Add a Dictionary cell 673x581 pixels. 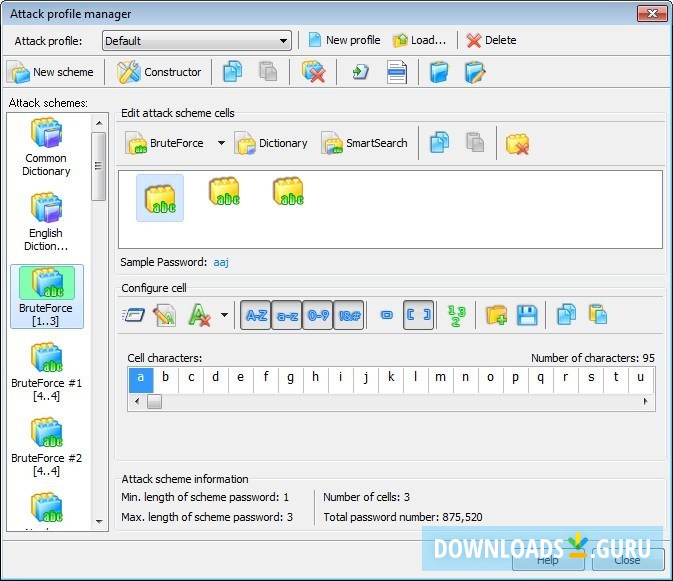pyautogui.click(x=271, y=143)
